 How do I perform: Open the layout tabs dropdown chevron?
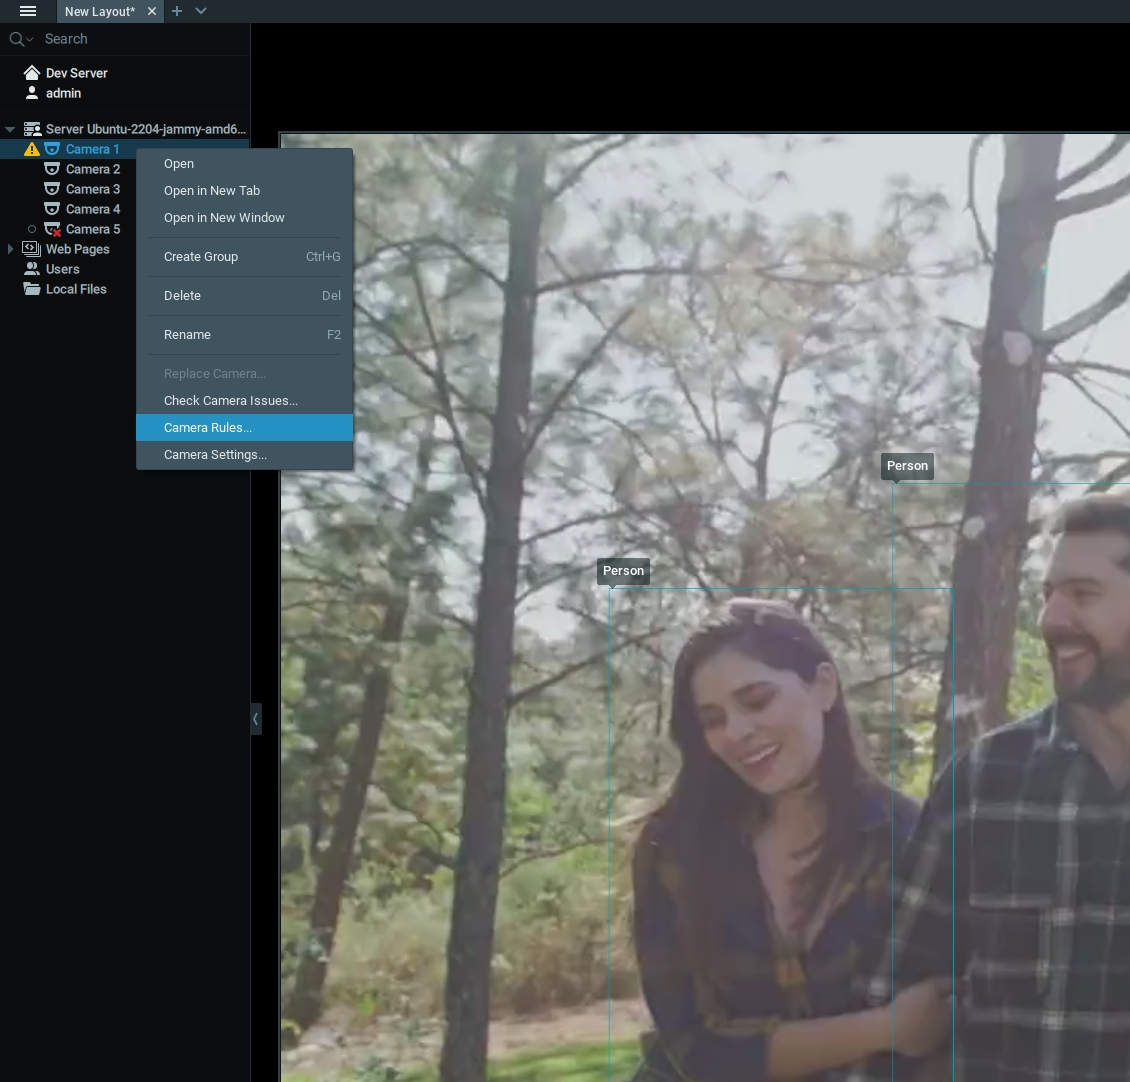pyautogui.click(x=201, y=11)
